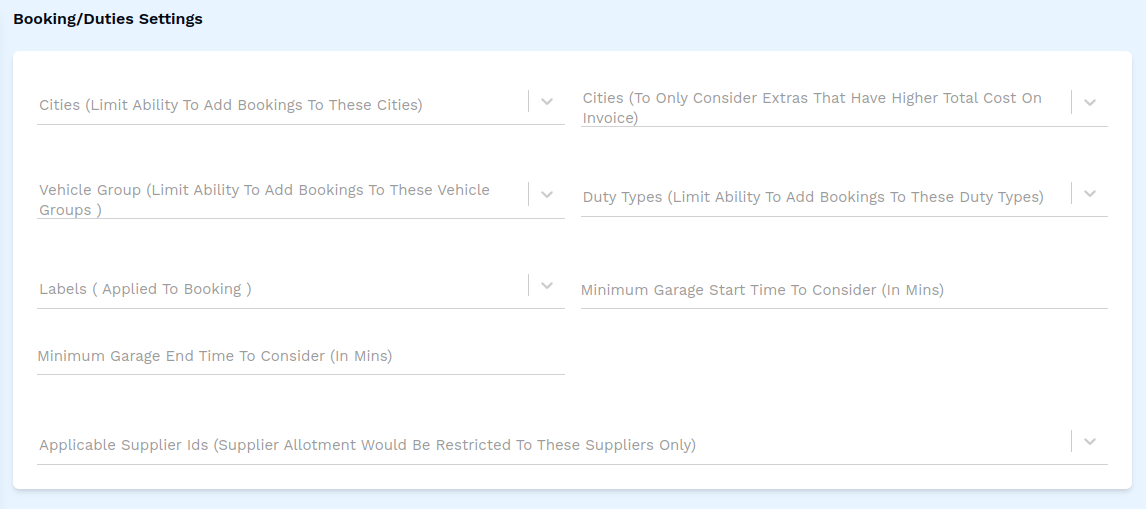The height and width of the screenshot is (509, 1146).
Task: Open the Labels applied to booking field
Action: 280,289
